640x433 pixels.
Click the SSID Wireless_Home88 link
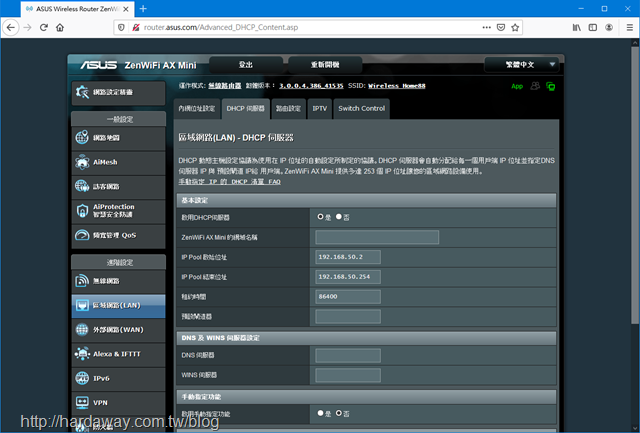396,86
